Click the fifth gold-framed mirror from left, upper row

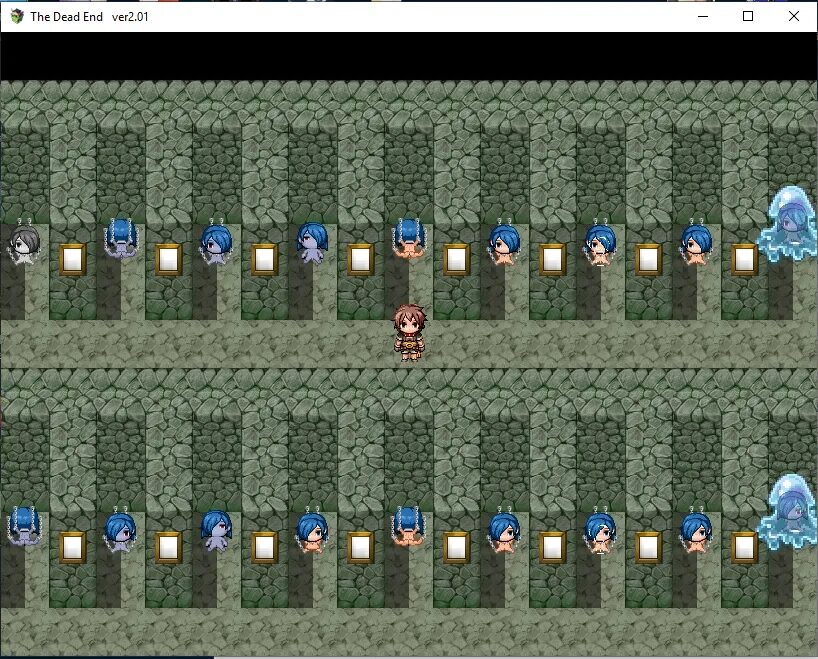(x=456, y=259)
